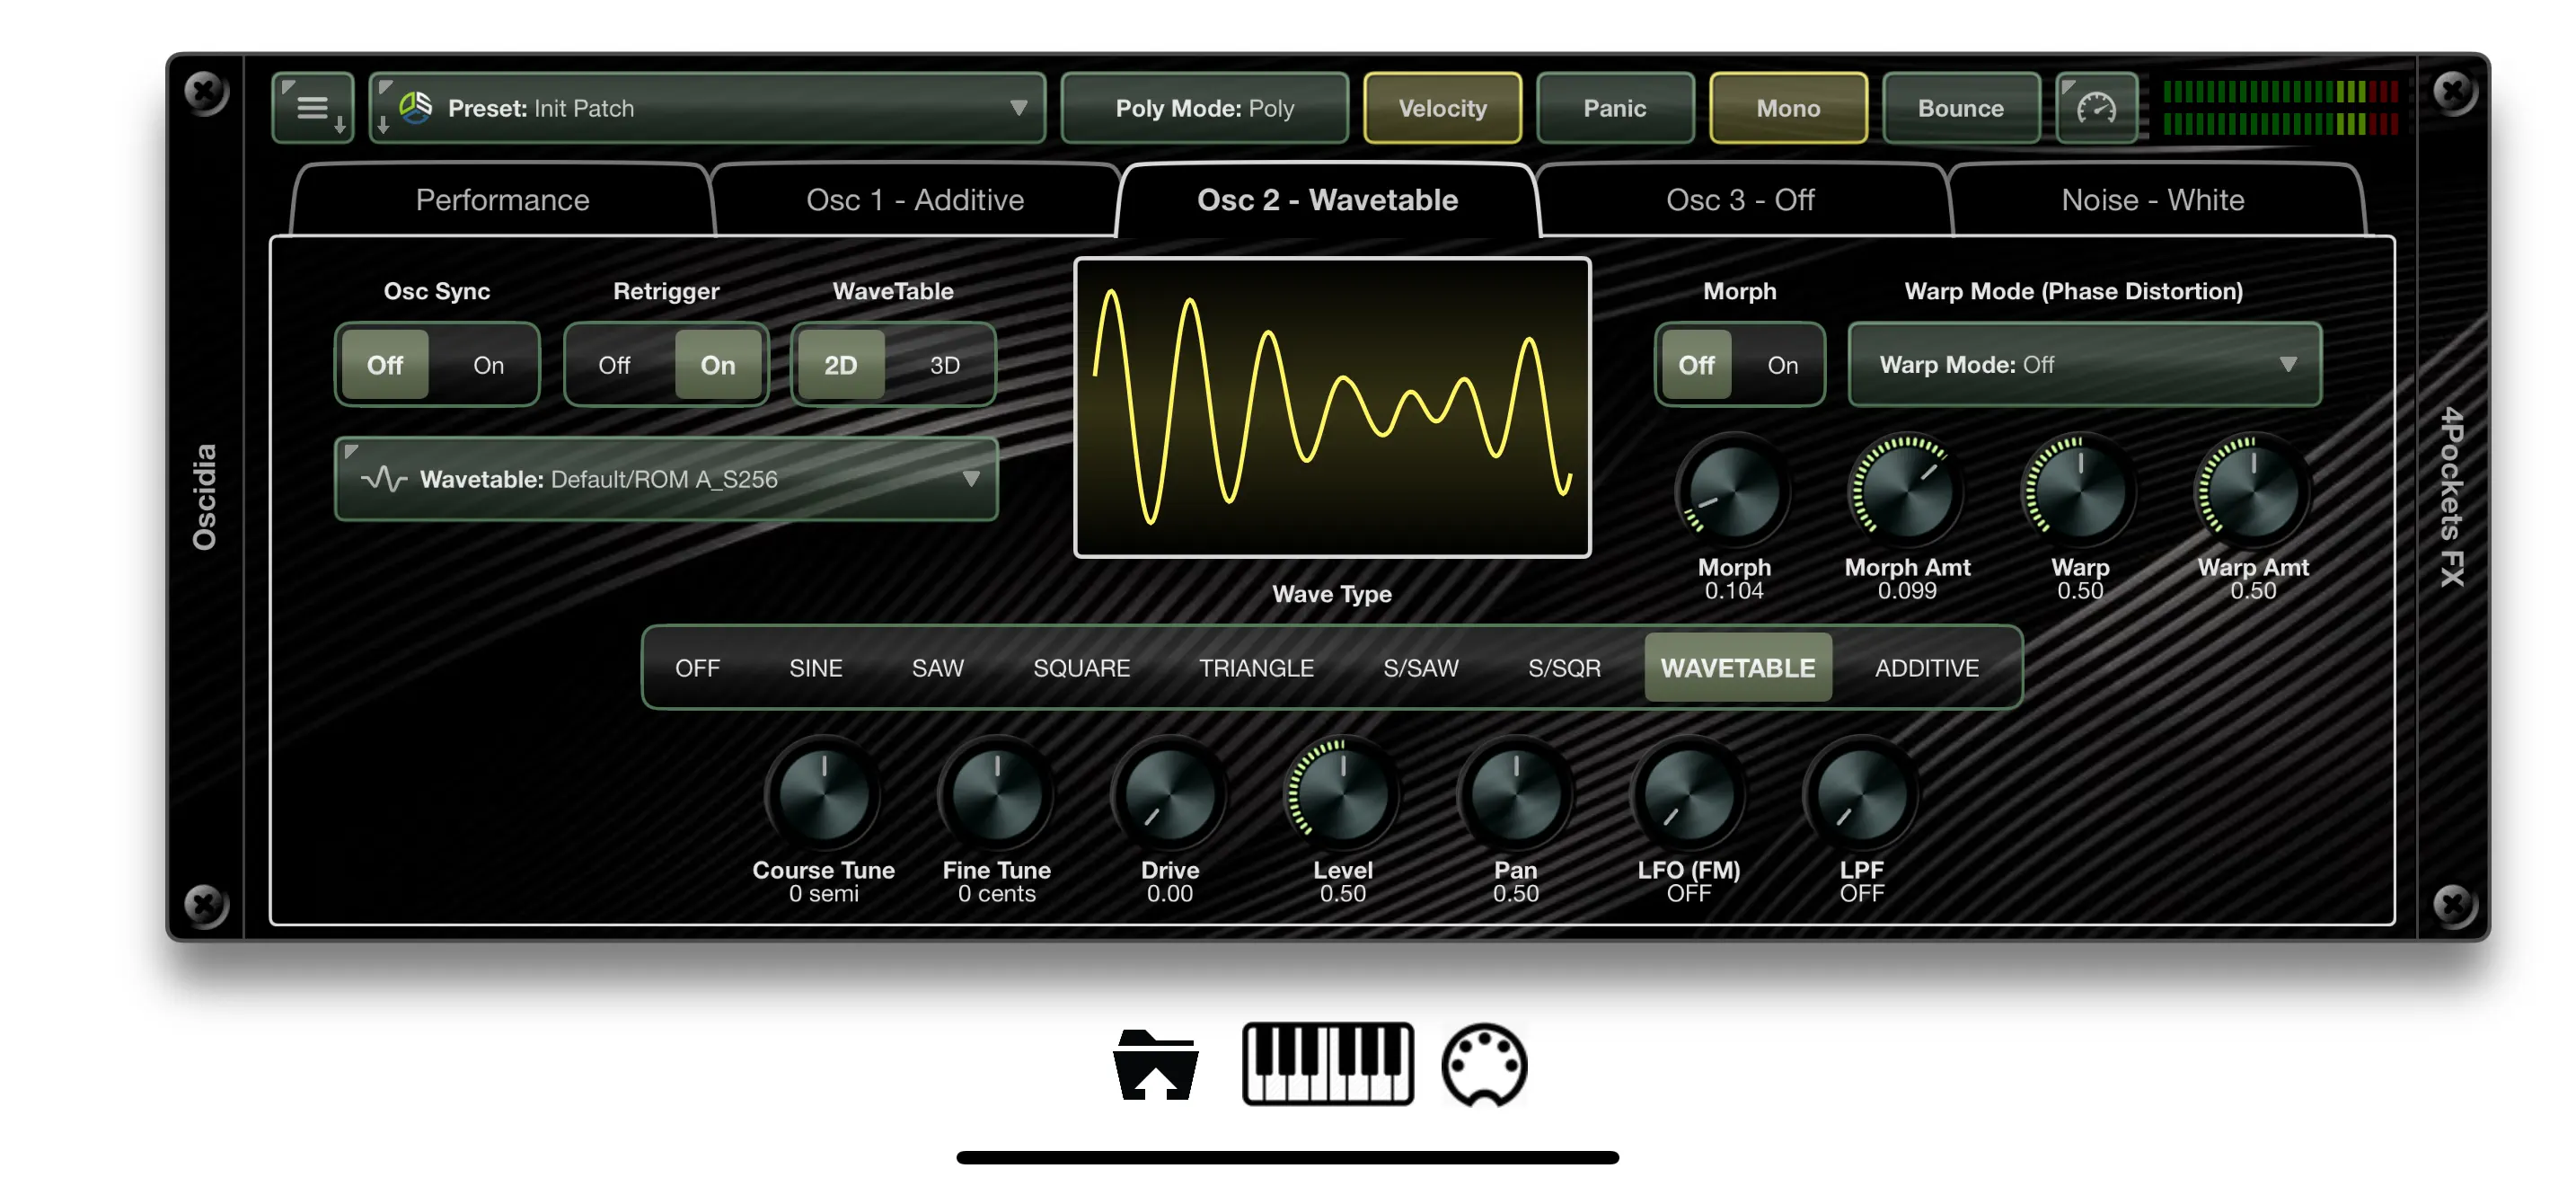Open the MIDI connector icon

coord(1484,1064)
